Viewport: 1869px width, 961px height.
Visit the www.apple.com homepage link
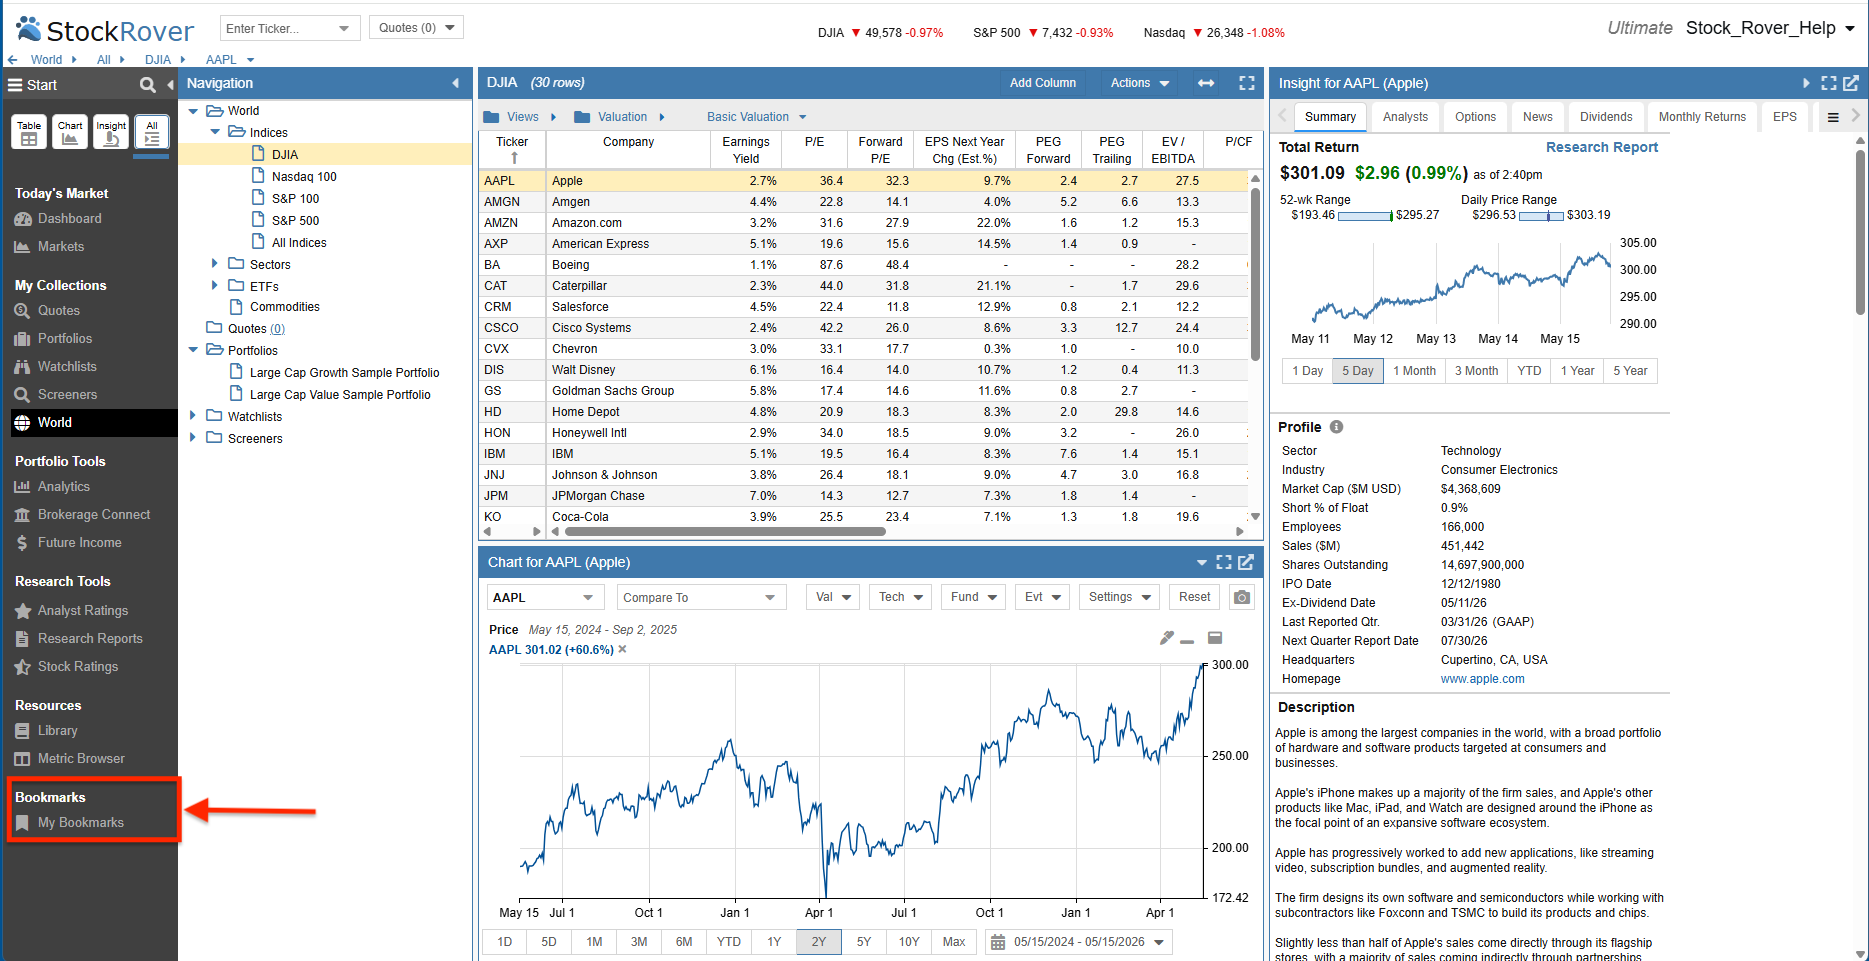(x=1482, y=679)
